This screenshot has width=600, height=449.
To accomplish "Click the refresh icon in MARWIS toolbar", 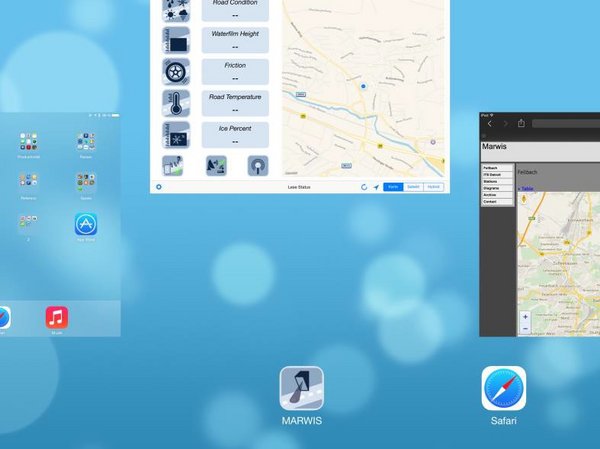I will 365,187.
